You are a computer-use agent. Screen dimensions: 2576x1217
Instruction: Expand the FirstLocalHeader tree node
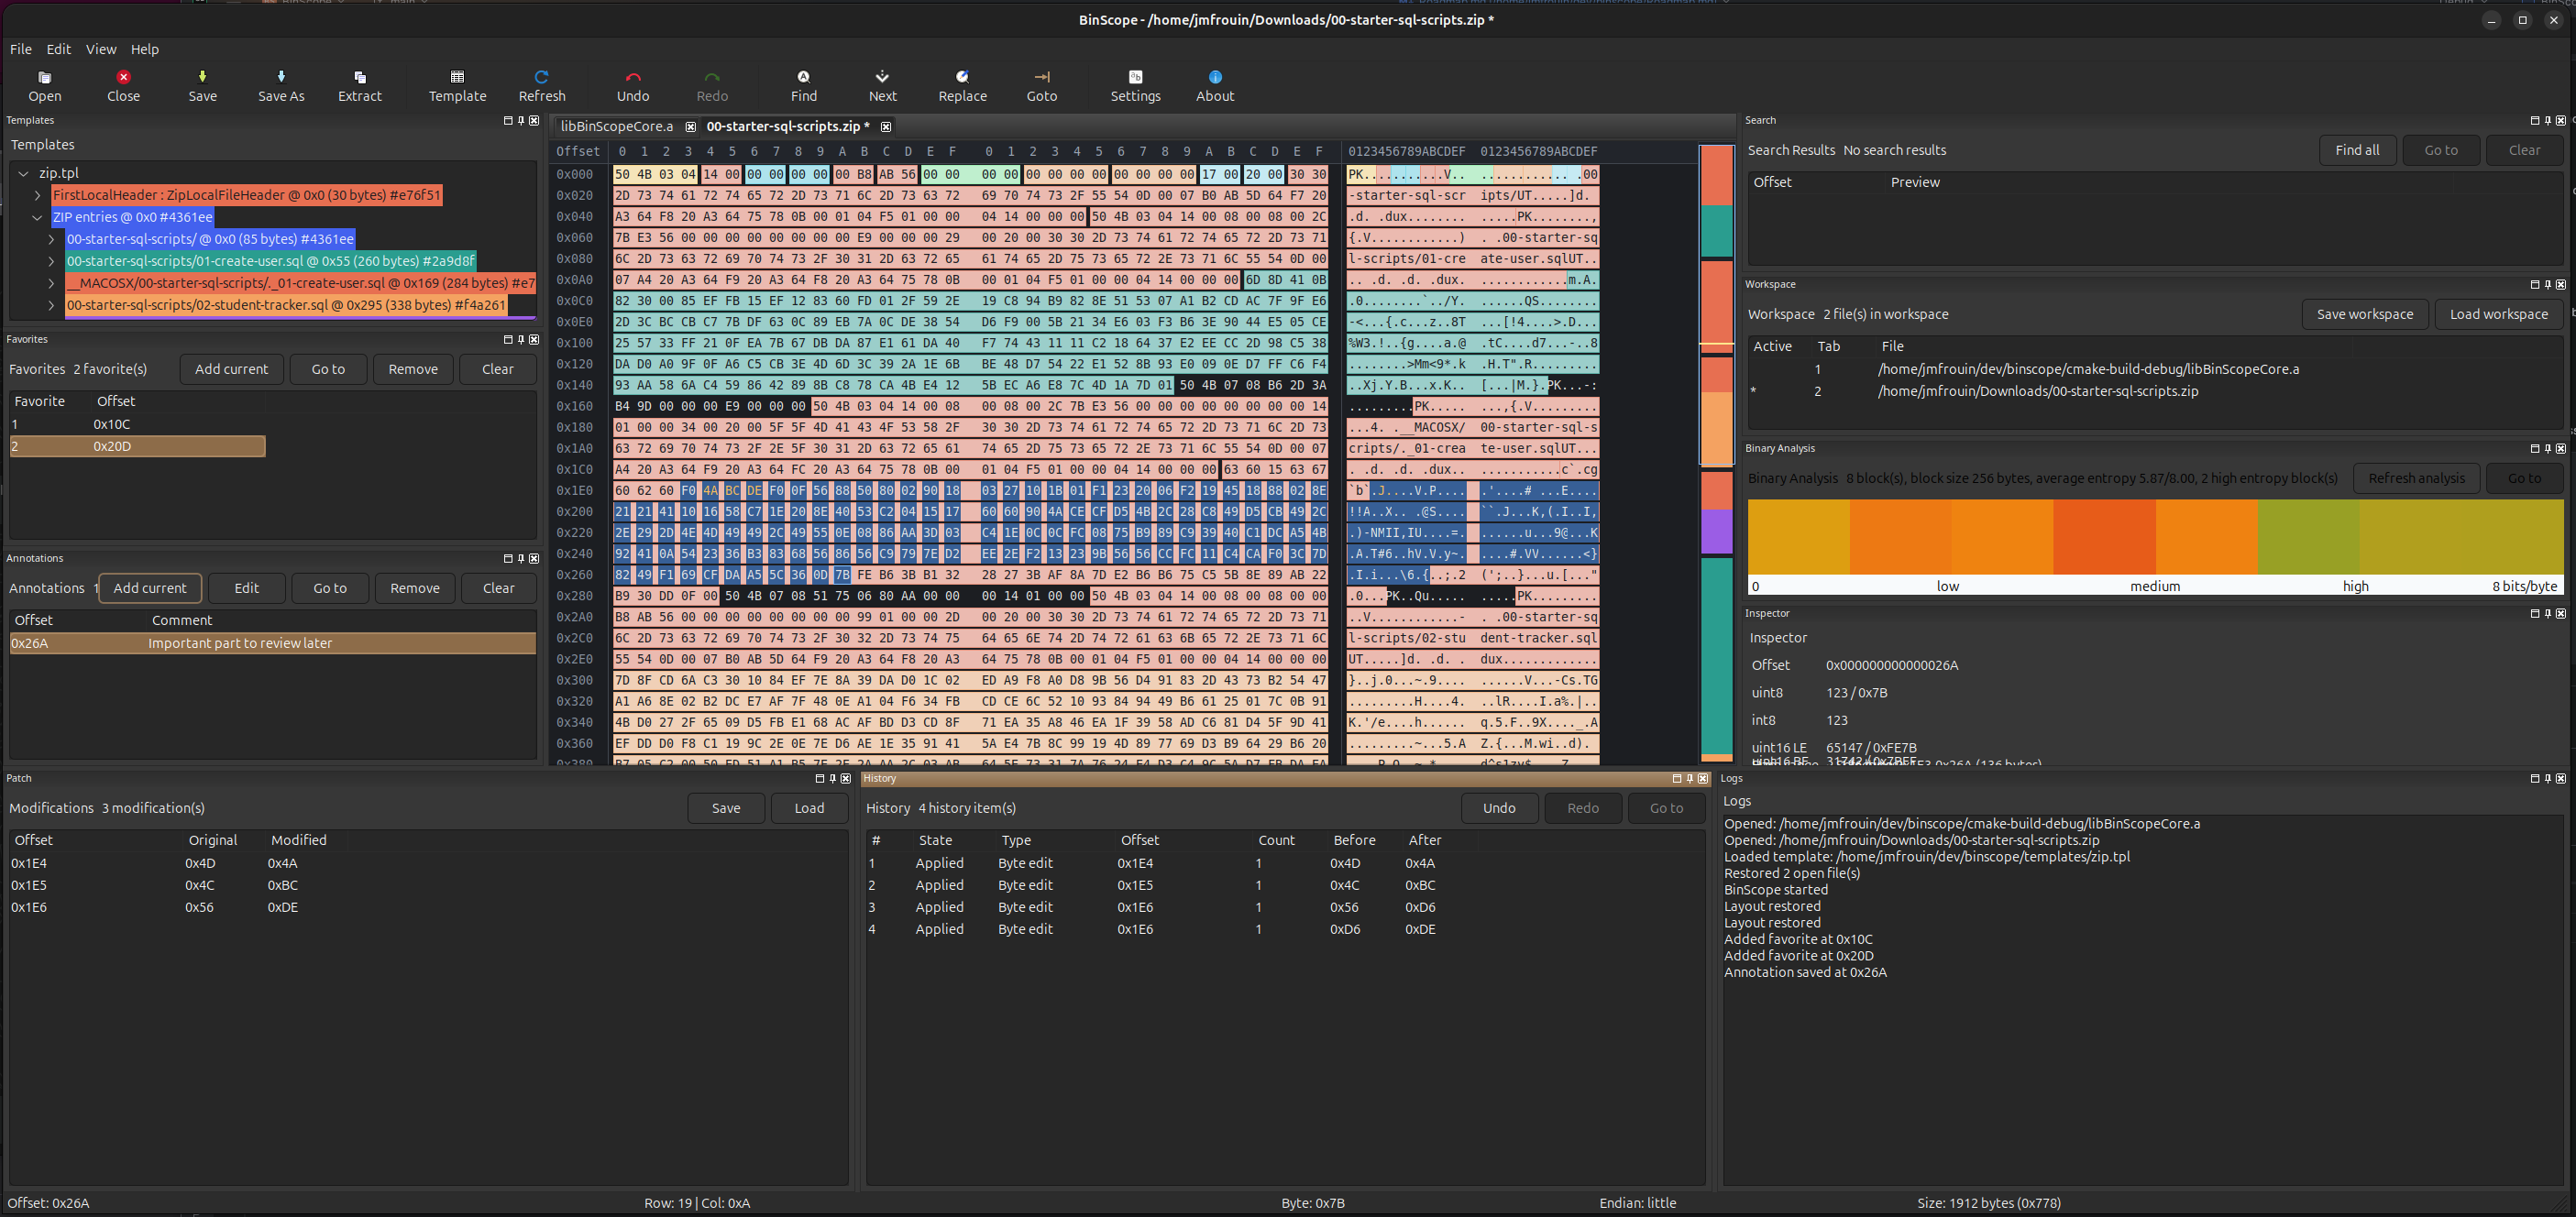[x=37, y=195]
